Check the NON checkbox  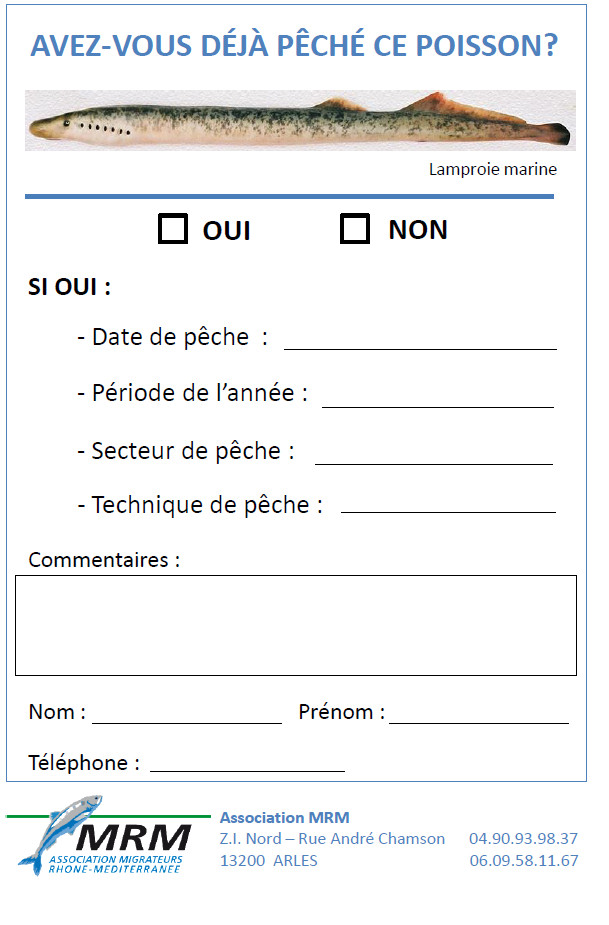pos(355,229)
